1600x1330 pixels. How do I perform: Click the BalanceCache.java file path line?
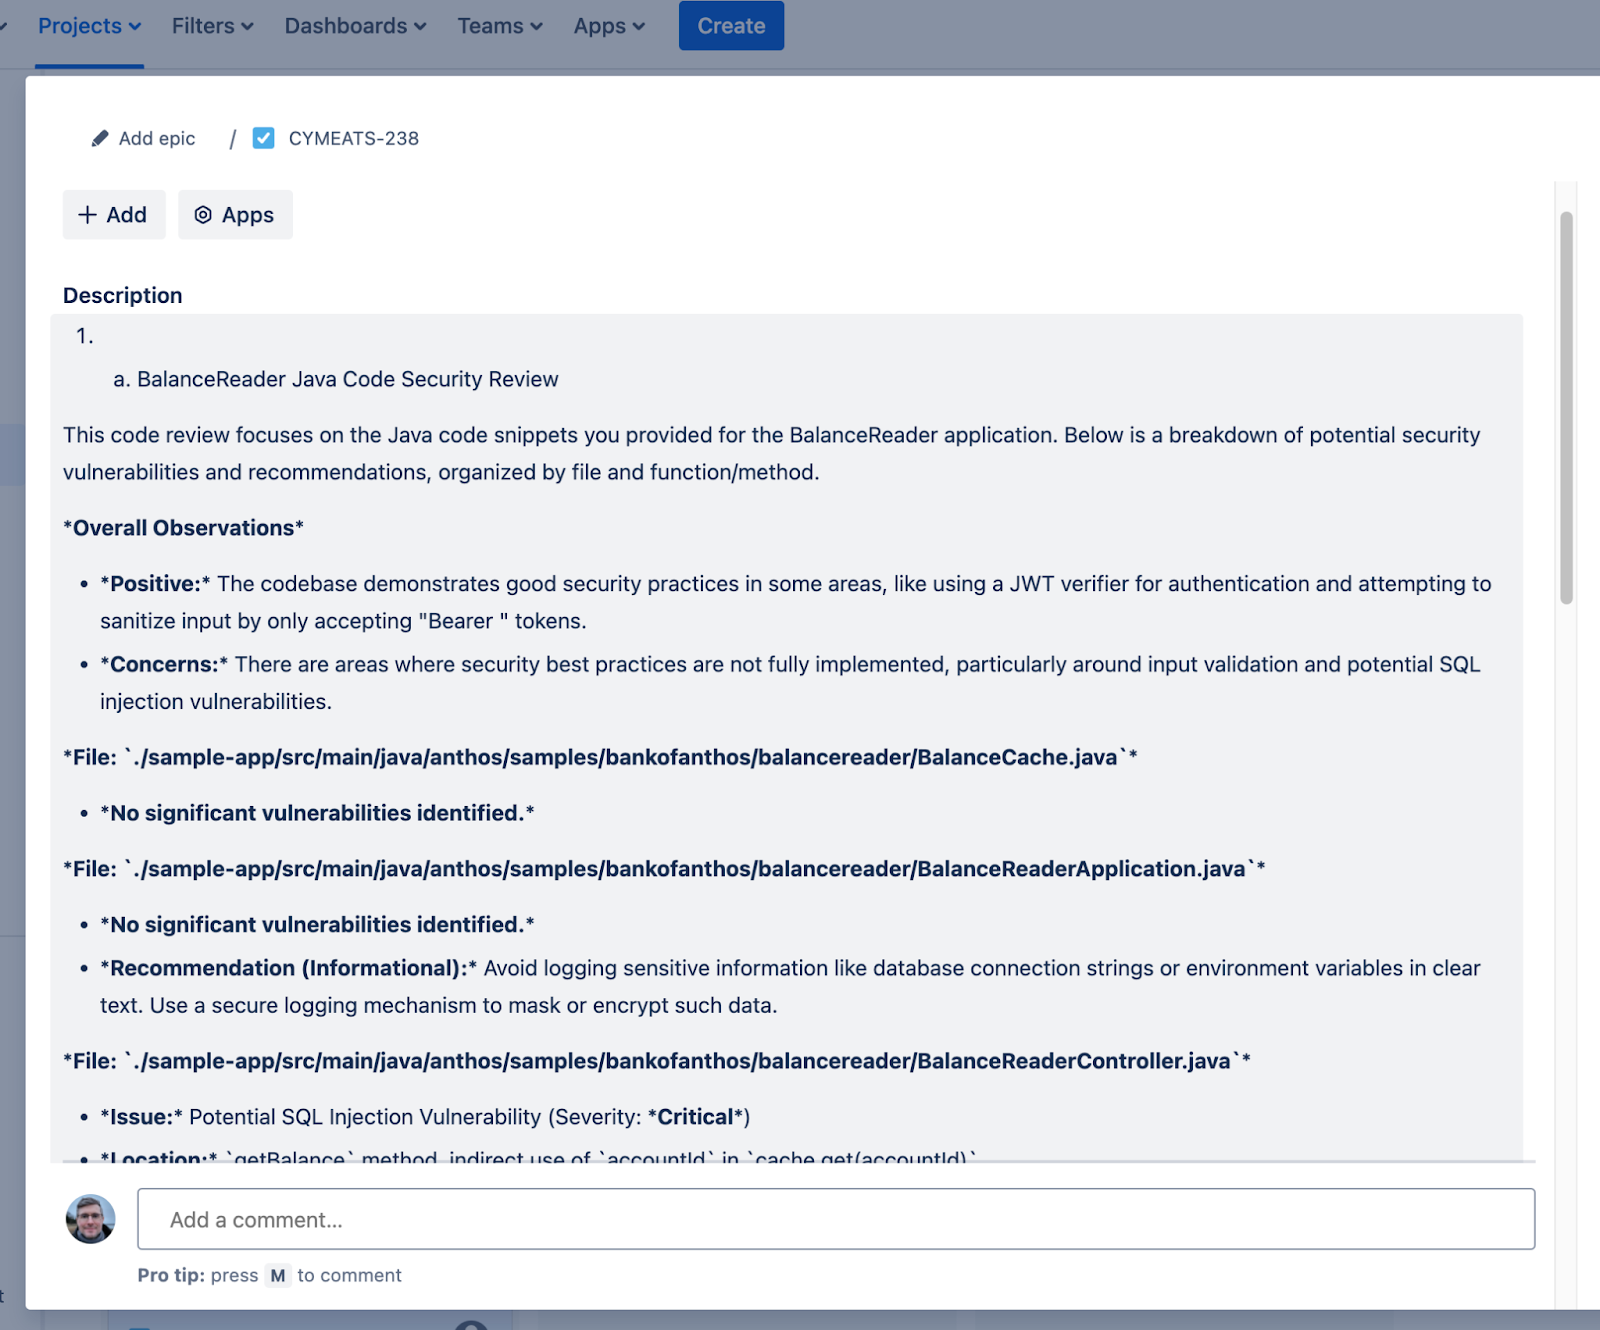pos(600,758)
